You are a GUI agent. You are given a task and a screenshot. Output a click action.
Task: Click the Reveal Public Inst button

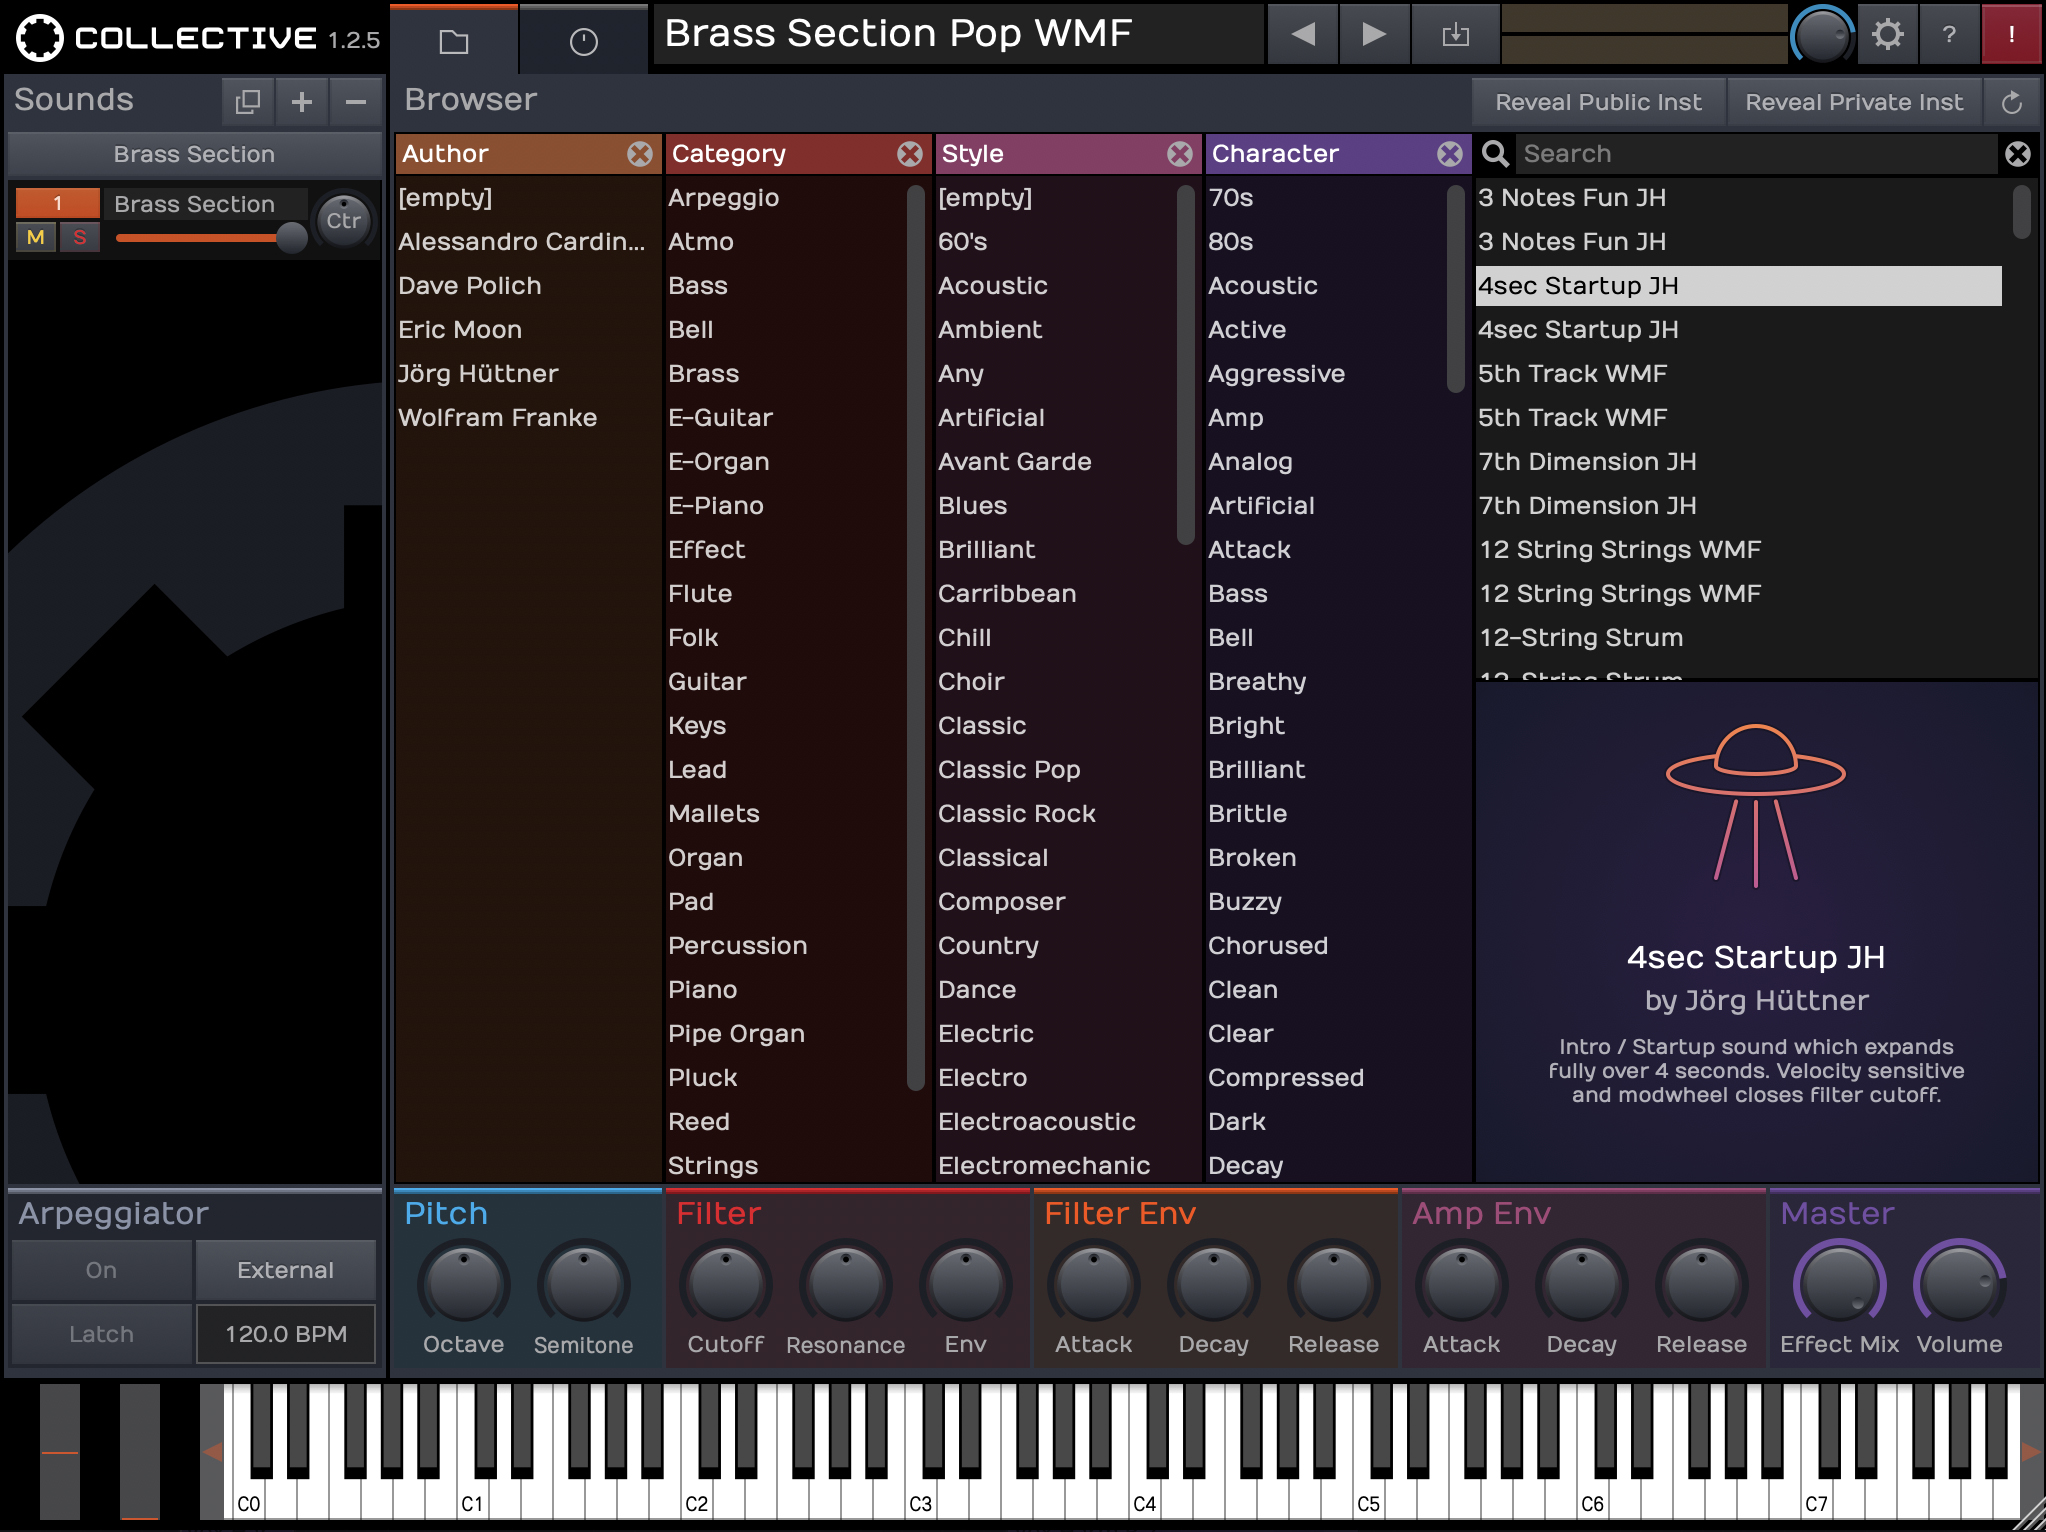pyautogui.click(x=1598, y=101)
